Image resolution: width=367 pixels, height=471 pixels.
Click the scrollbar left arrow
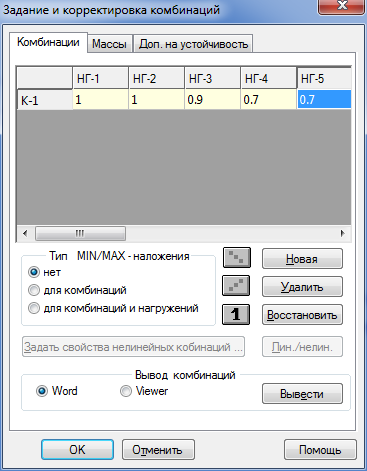25,233
